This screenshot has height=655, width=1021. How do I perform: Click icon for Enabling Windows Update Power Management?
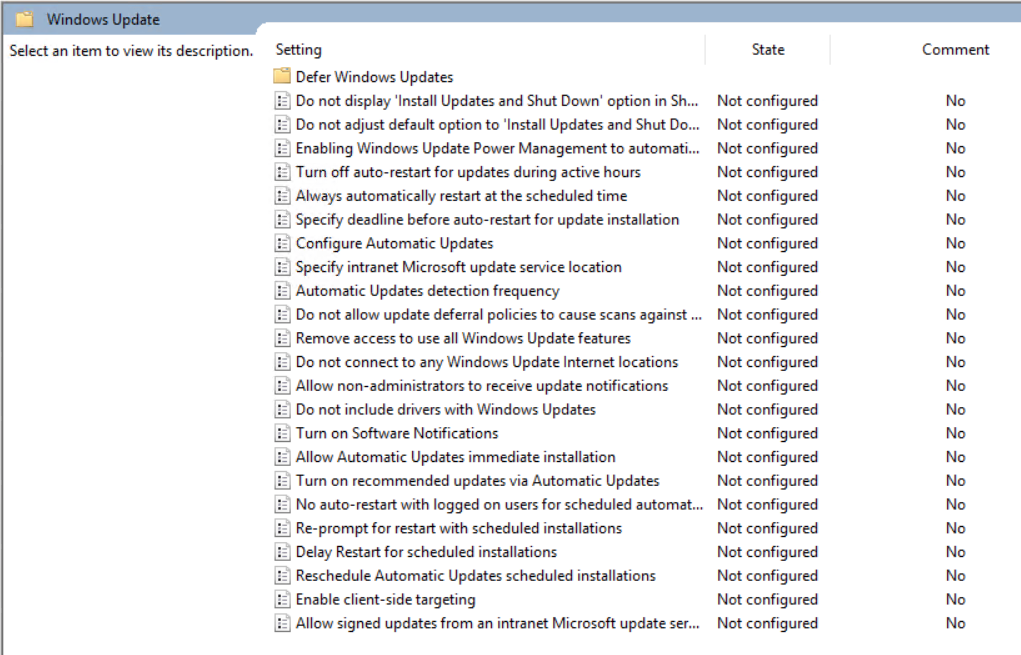pos(282,148)
